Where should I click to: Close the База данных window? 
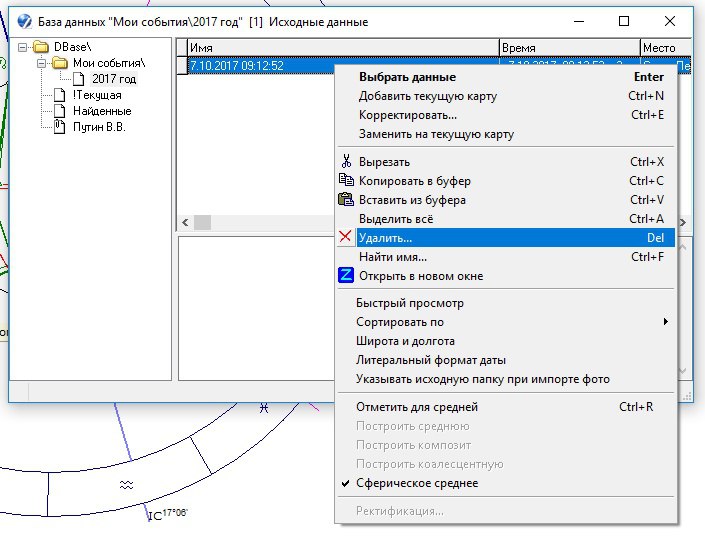coord(670,21)
